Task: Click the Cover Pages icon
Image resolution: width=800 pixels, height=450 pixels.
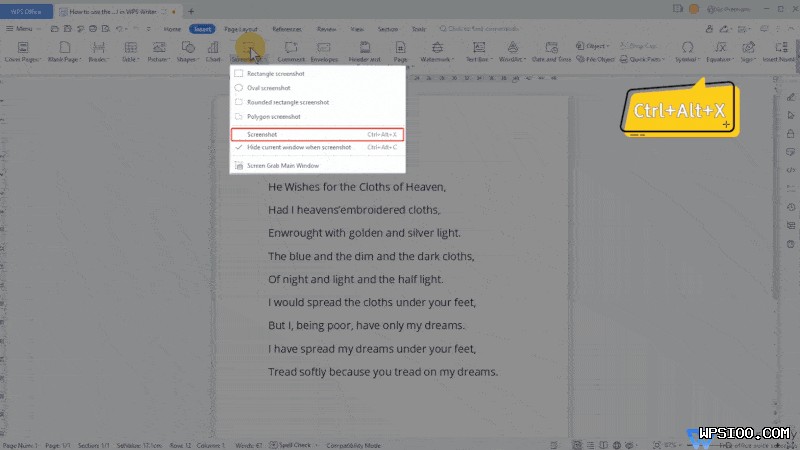Action: [23, 47]
